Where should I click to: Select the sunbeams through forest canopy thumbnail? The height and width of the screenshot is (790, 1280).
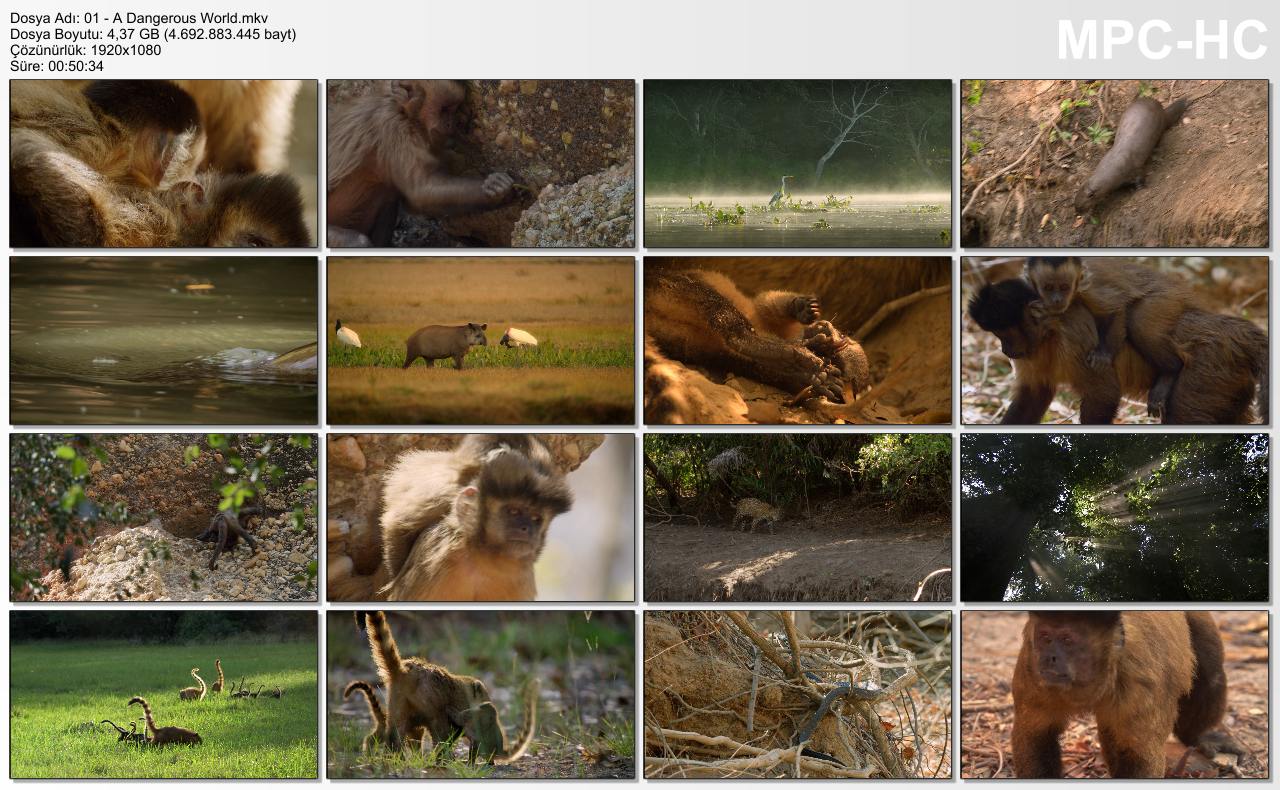click(1115, 518)
